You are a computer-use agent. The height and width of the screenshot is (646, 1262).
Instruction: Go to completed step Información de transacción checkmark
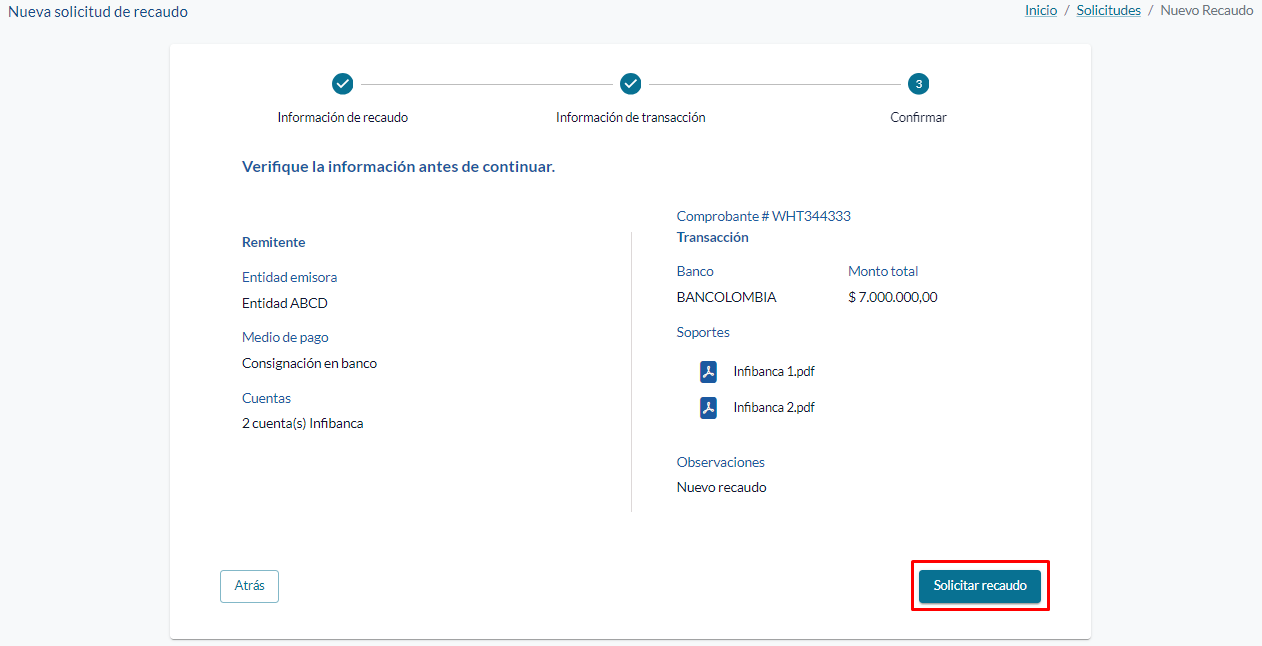click(x=630, y=84)
